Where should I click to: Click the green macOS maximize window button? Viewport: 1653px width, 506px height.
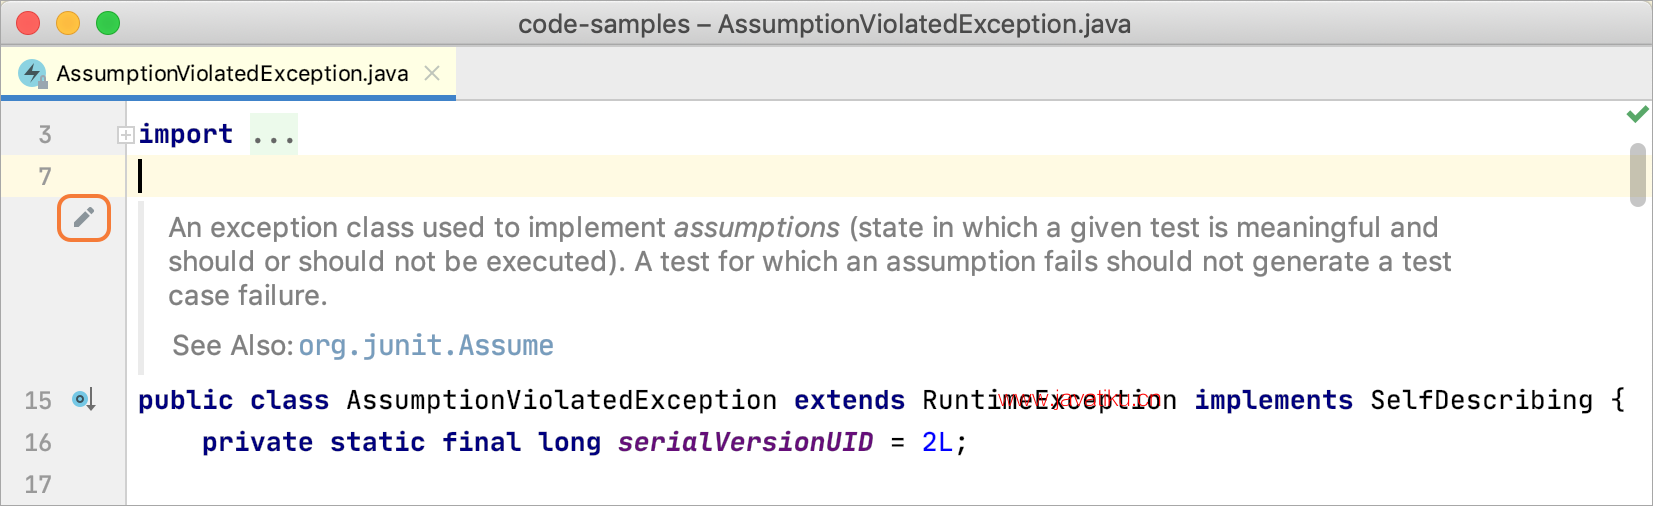[108, 23]
